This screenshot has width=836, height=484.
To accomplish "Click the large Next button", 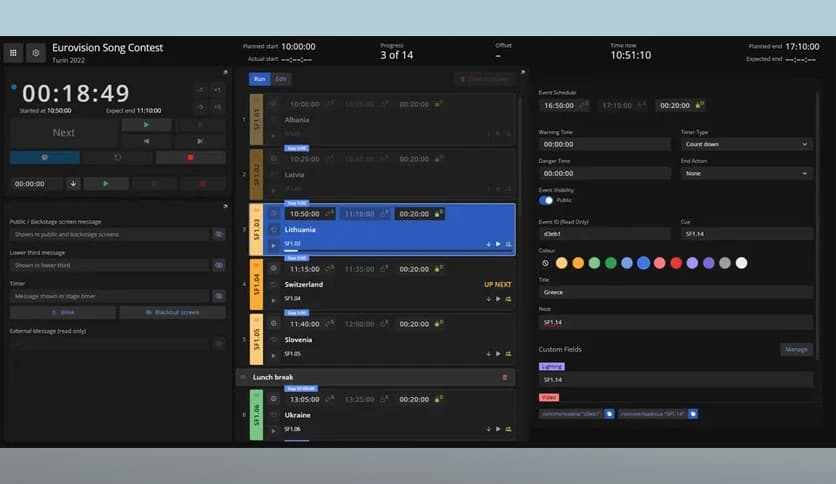I will (x=63, y=133).
